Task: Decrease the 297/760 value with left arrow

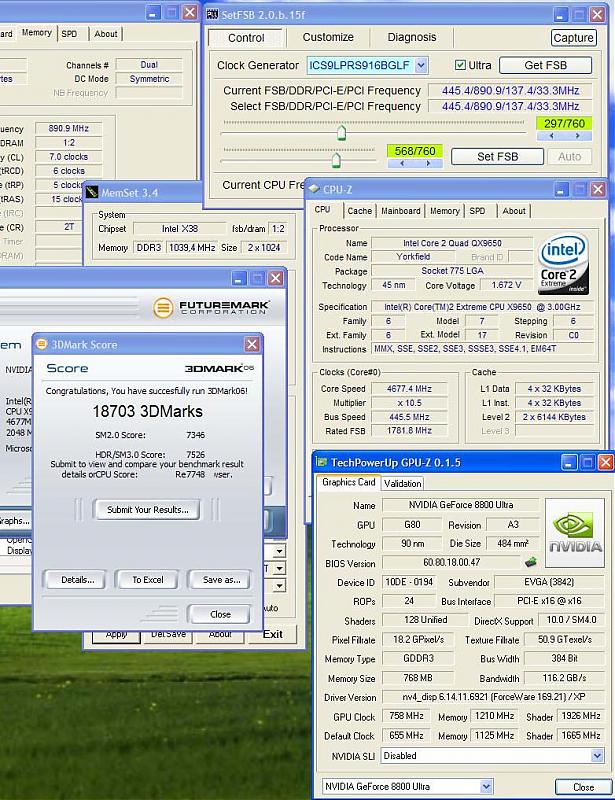Action: (551, 136)
